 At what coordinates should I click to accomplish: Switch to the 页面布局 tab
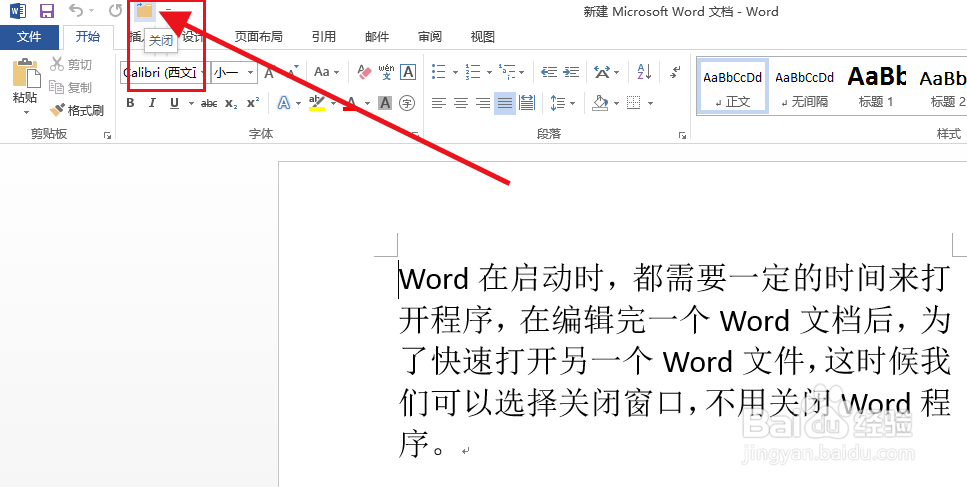point(258,37)
